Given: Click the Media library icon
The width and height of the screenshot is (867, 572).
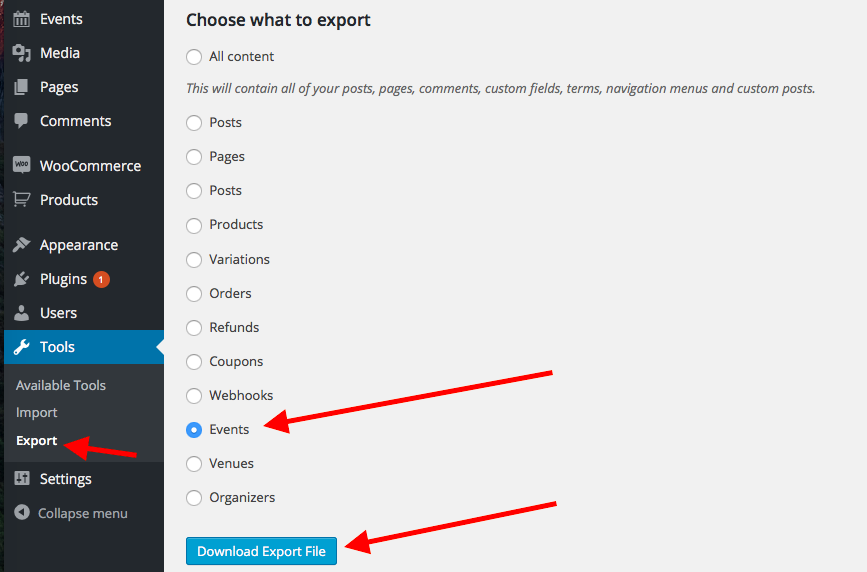Looking at the screenshot, I should 21,53.
